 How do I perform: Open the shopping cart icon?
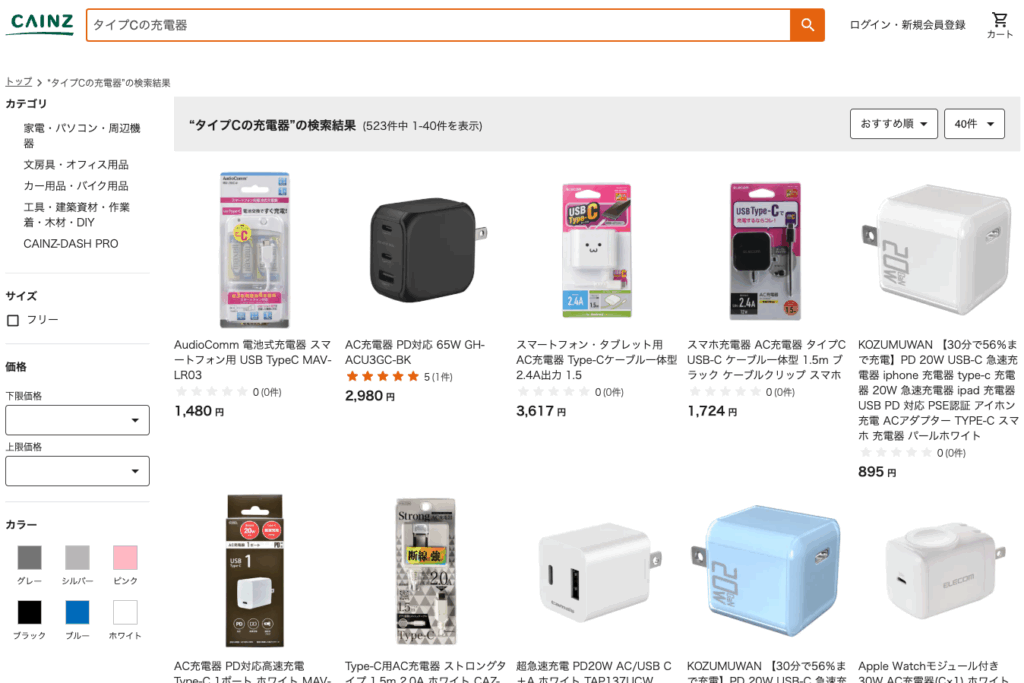coord(1000,25)
